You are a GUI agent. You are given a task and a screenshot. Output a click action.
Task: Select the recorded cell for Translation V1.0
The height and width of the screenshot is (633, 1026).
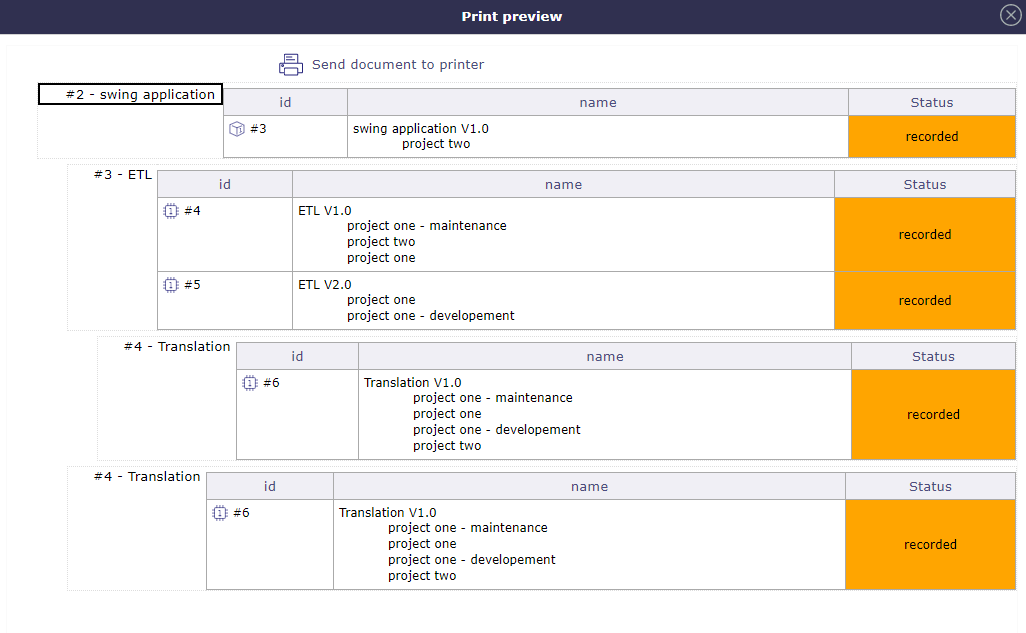coord(933,414)
